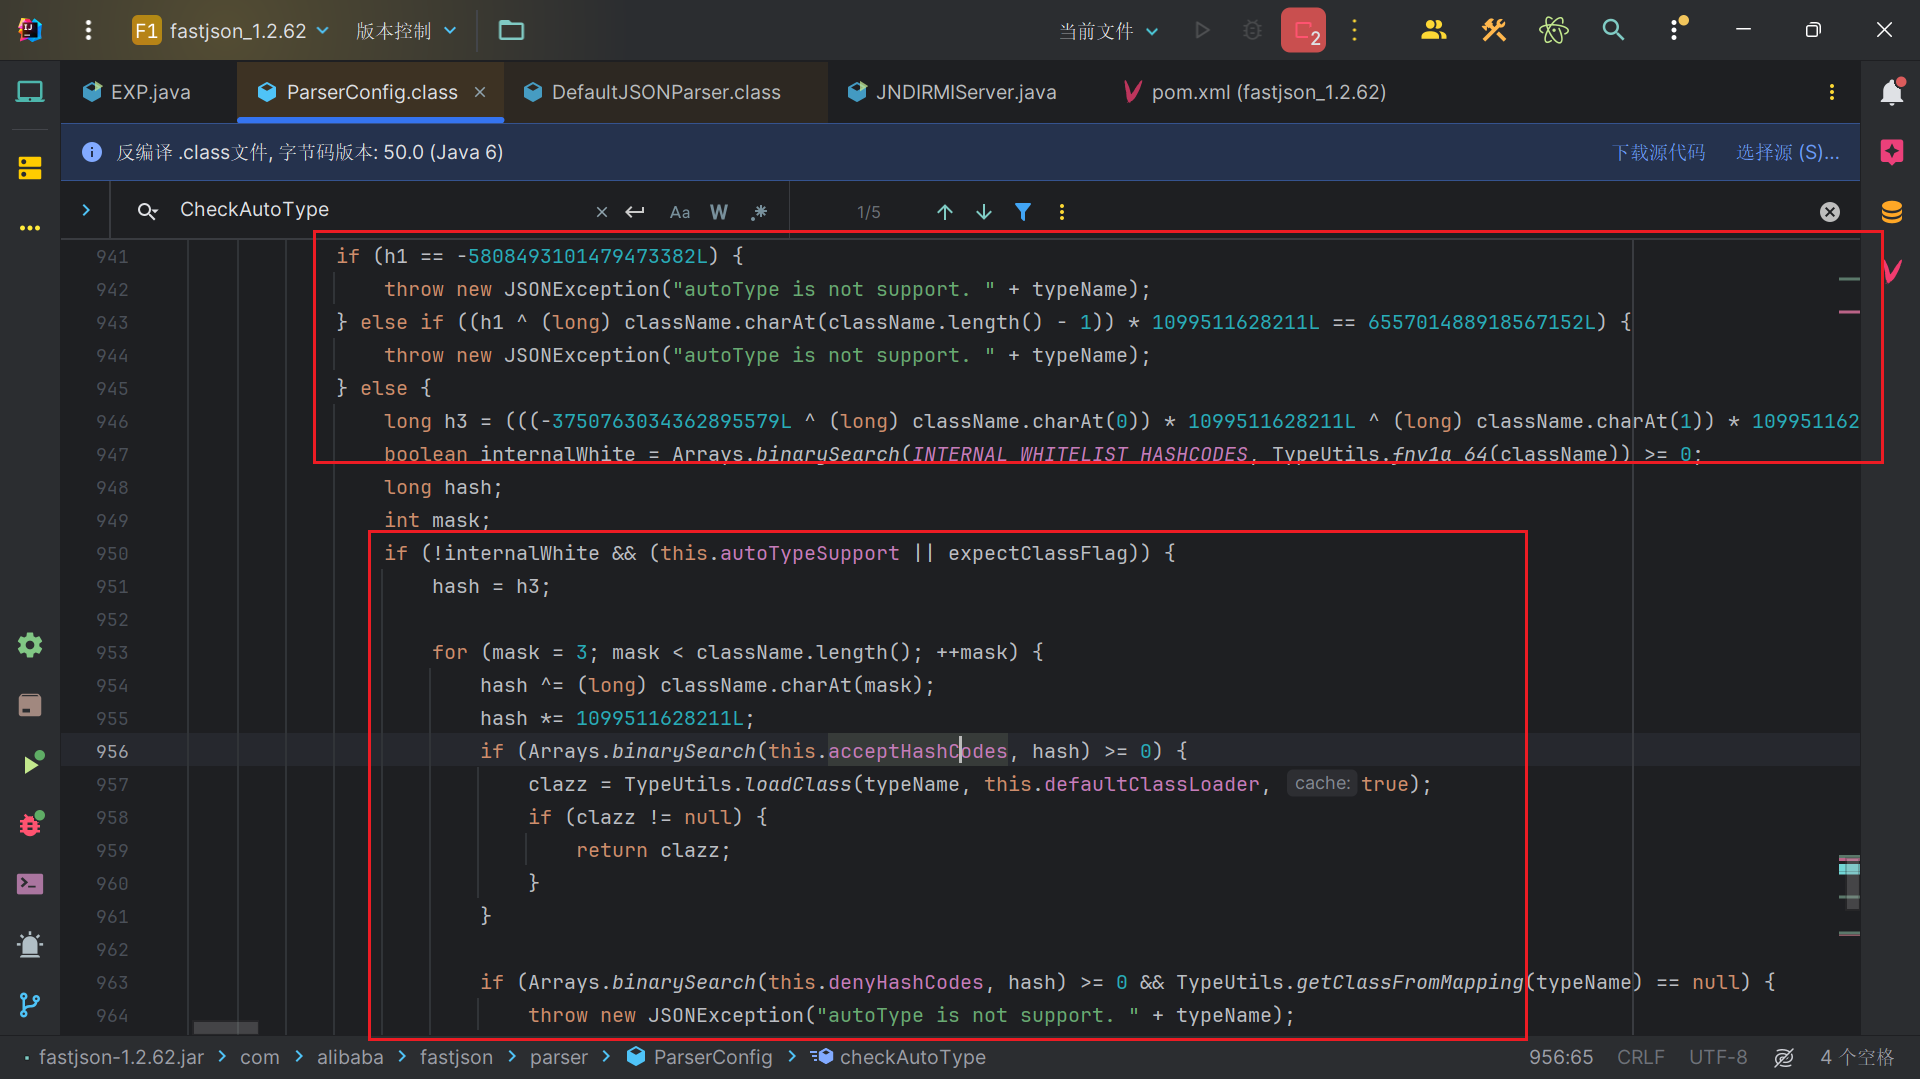The height and width of the screenshot is (1079, 1920).
Task: Click the CheckAutoType search field
Action: (380, 210)
